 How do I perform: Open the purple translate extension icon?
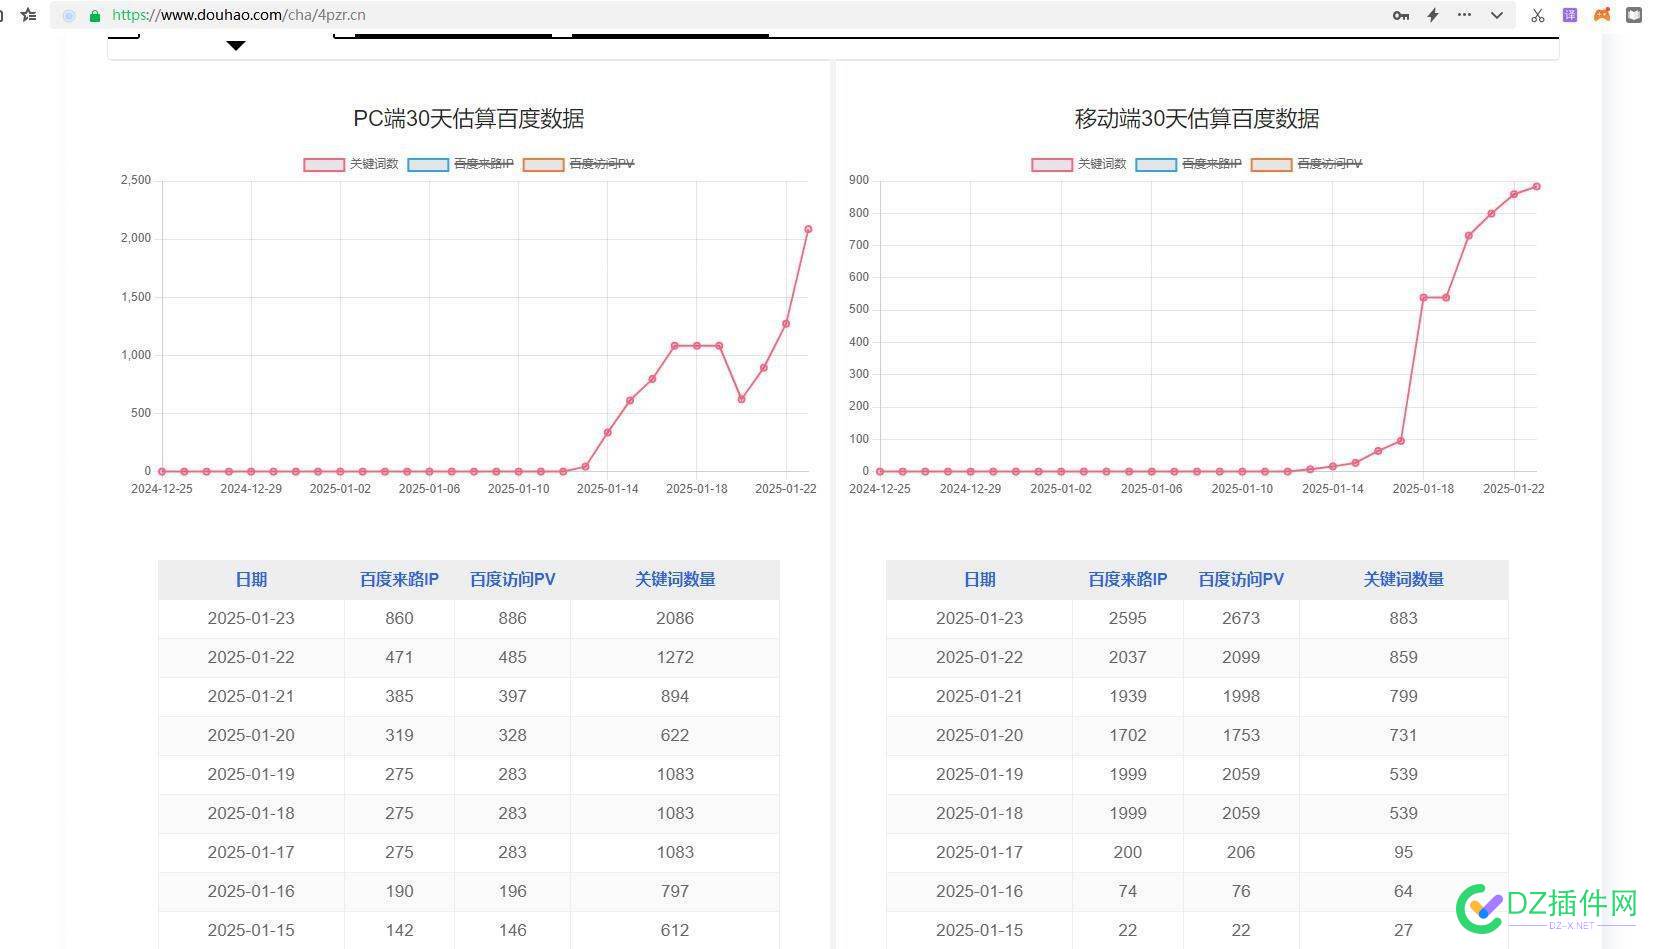[1570, 15]
